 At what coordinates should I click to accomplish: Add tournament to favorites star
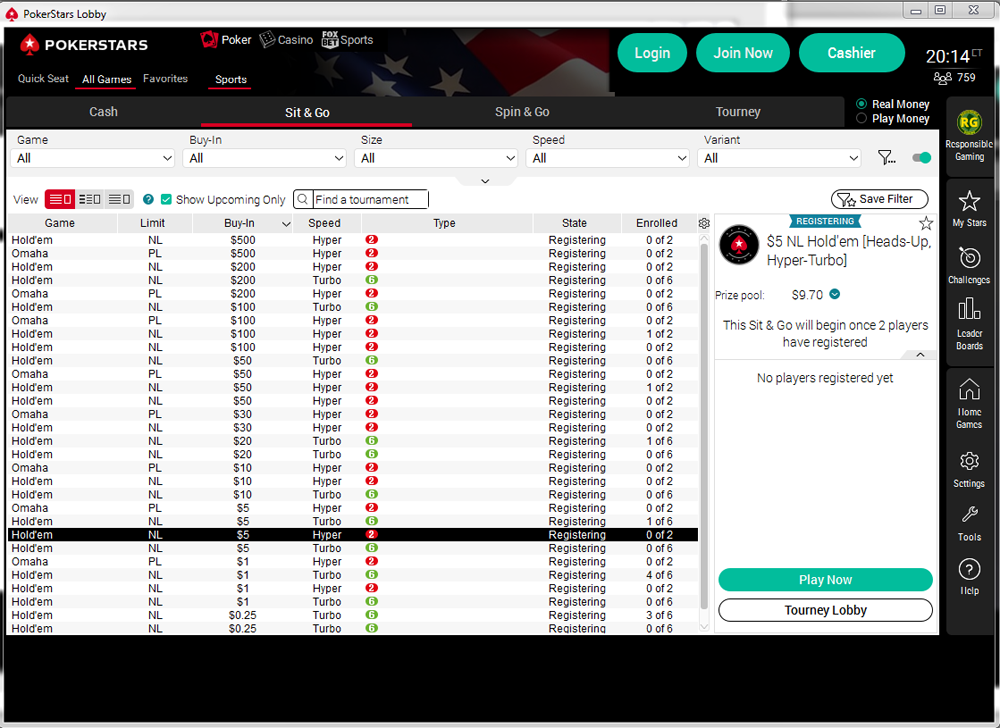tap(926, 223)
